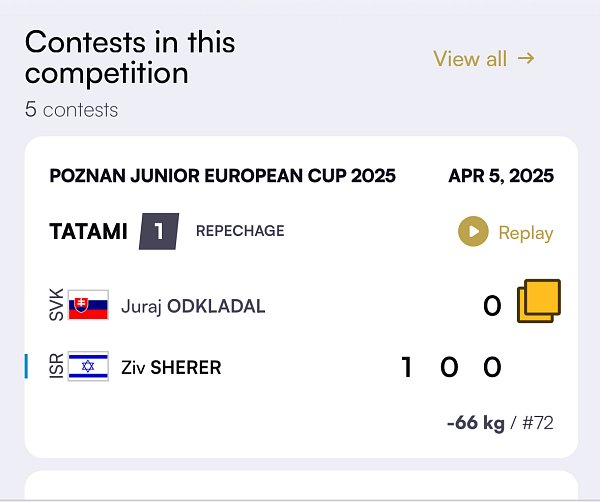Open Juraj ODKLADAL's profile name

pyautogui.click(x=193, y=306)
